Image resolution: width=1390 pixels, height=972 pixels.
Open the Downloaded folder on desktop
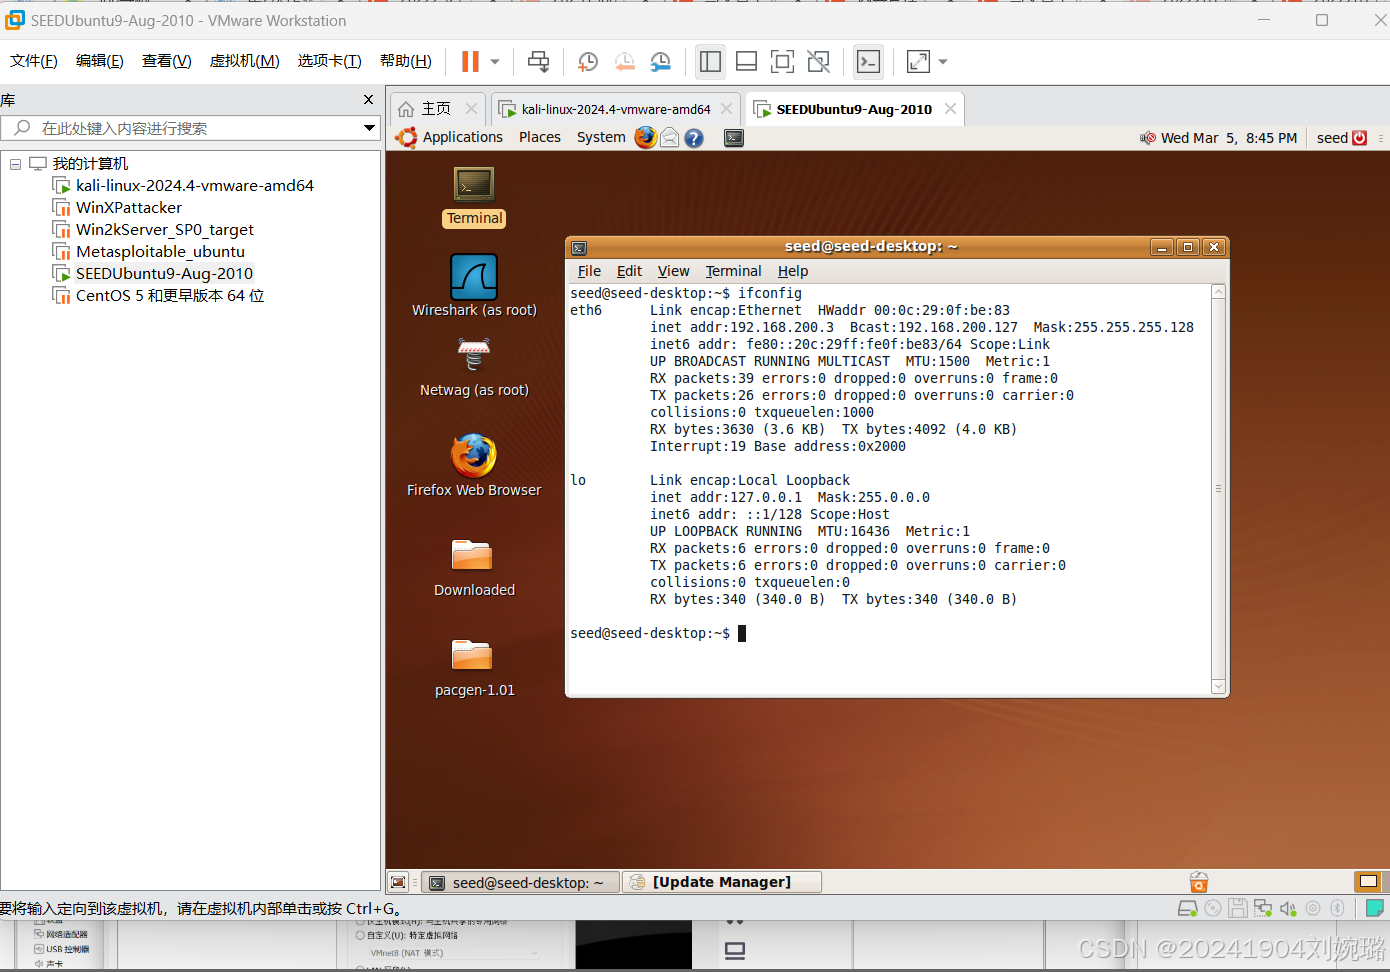[474, 568]
